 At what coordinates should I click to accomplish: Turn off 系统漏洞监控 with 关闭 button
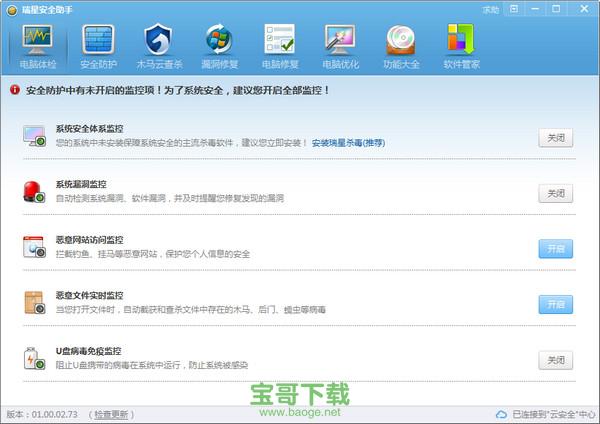point(555,193)
